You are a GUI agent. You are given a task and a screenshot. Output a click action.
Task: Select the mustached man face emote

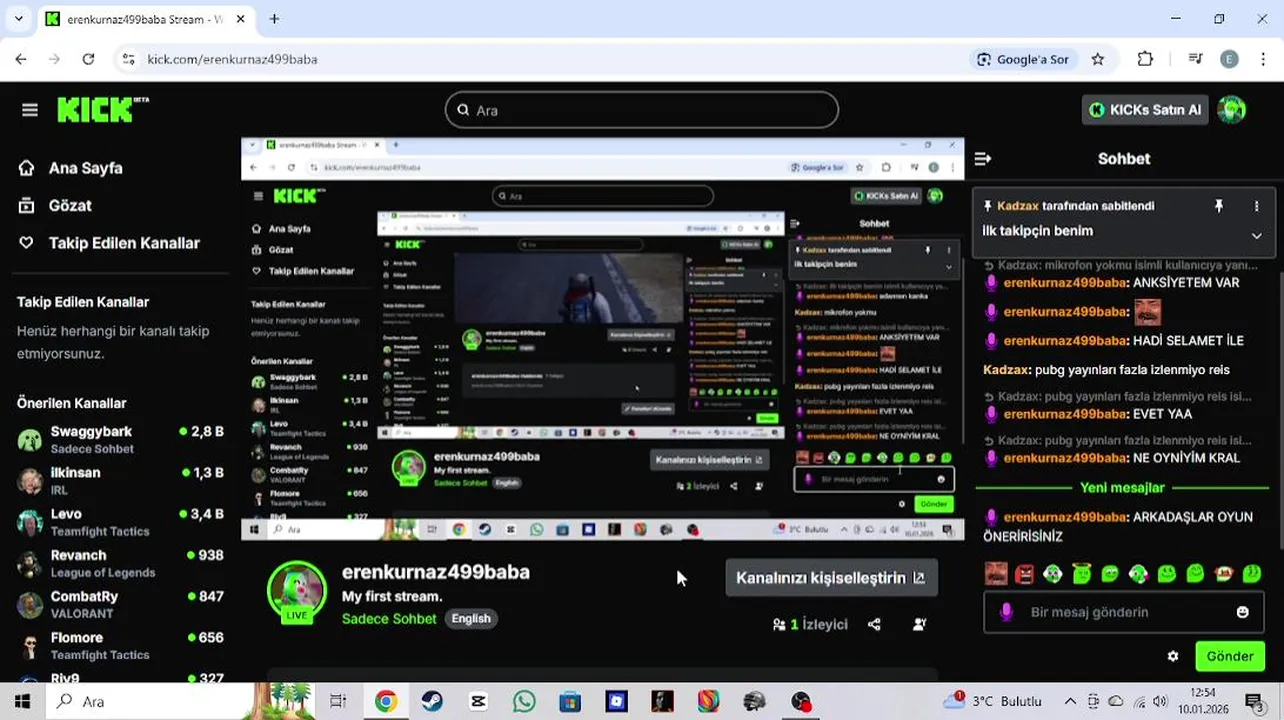coord(995,574)
